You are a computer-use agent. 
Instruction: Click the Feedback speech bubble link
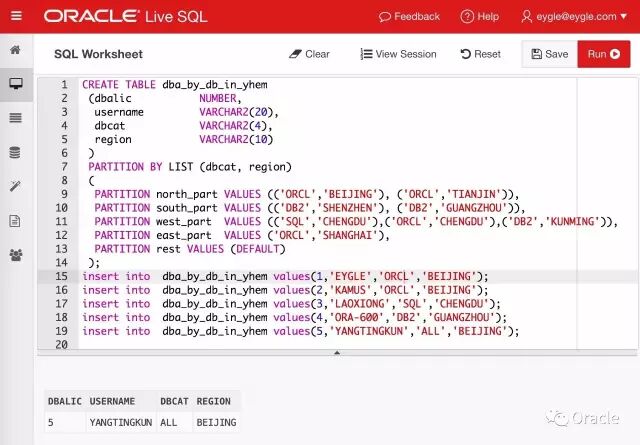click(409, 17)
